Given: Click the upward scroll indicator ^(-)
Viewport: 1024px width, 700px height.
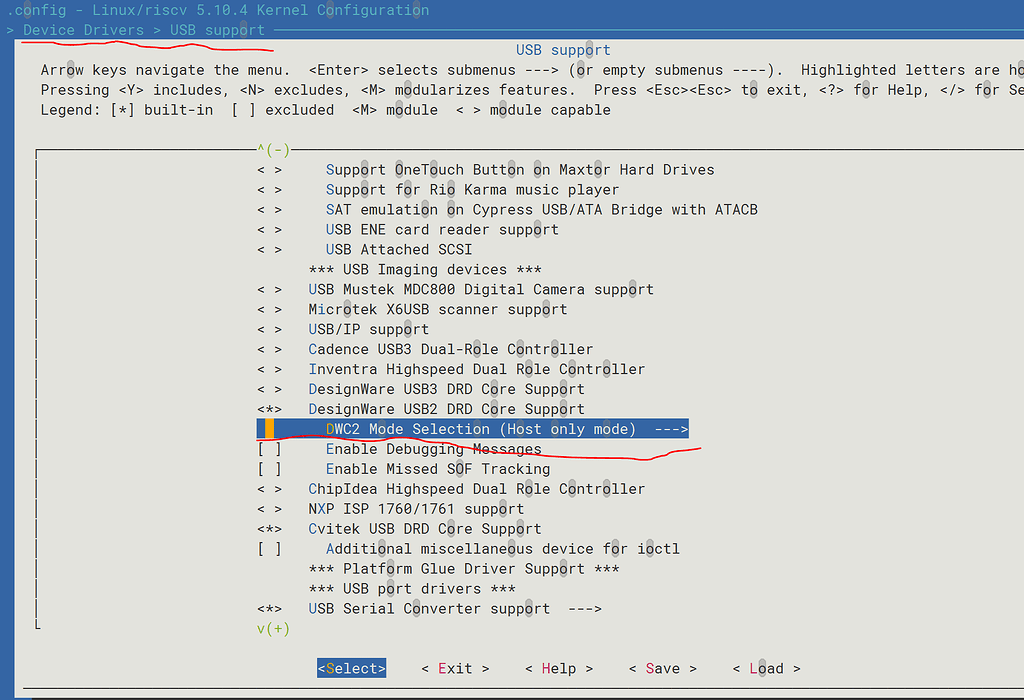Looking at the screenshot, I should point(272,149).
